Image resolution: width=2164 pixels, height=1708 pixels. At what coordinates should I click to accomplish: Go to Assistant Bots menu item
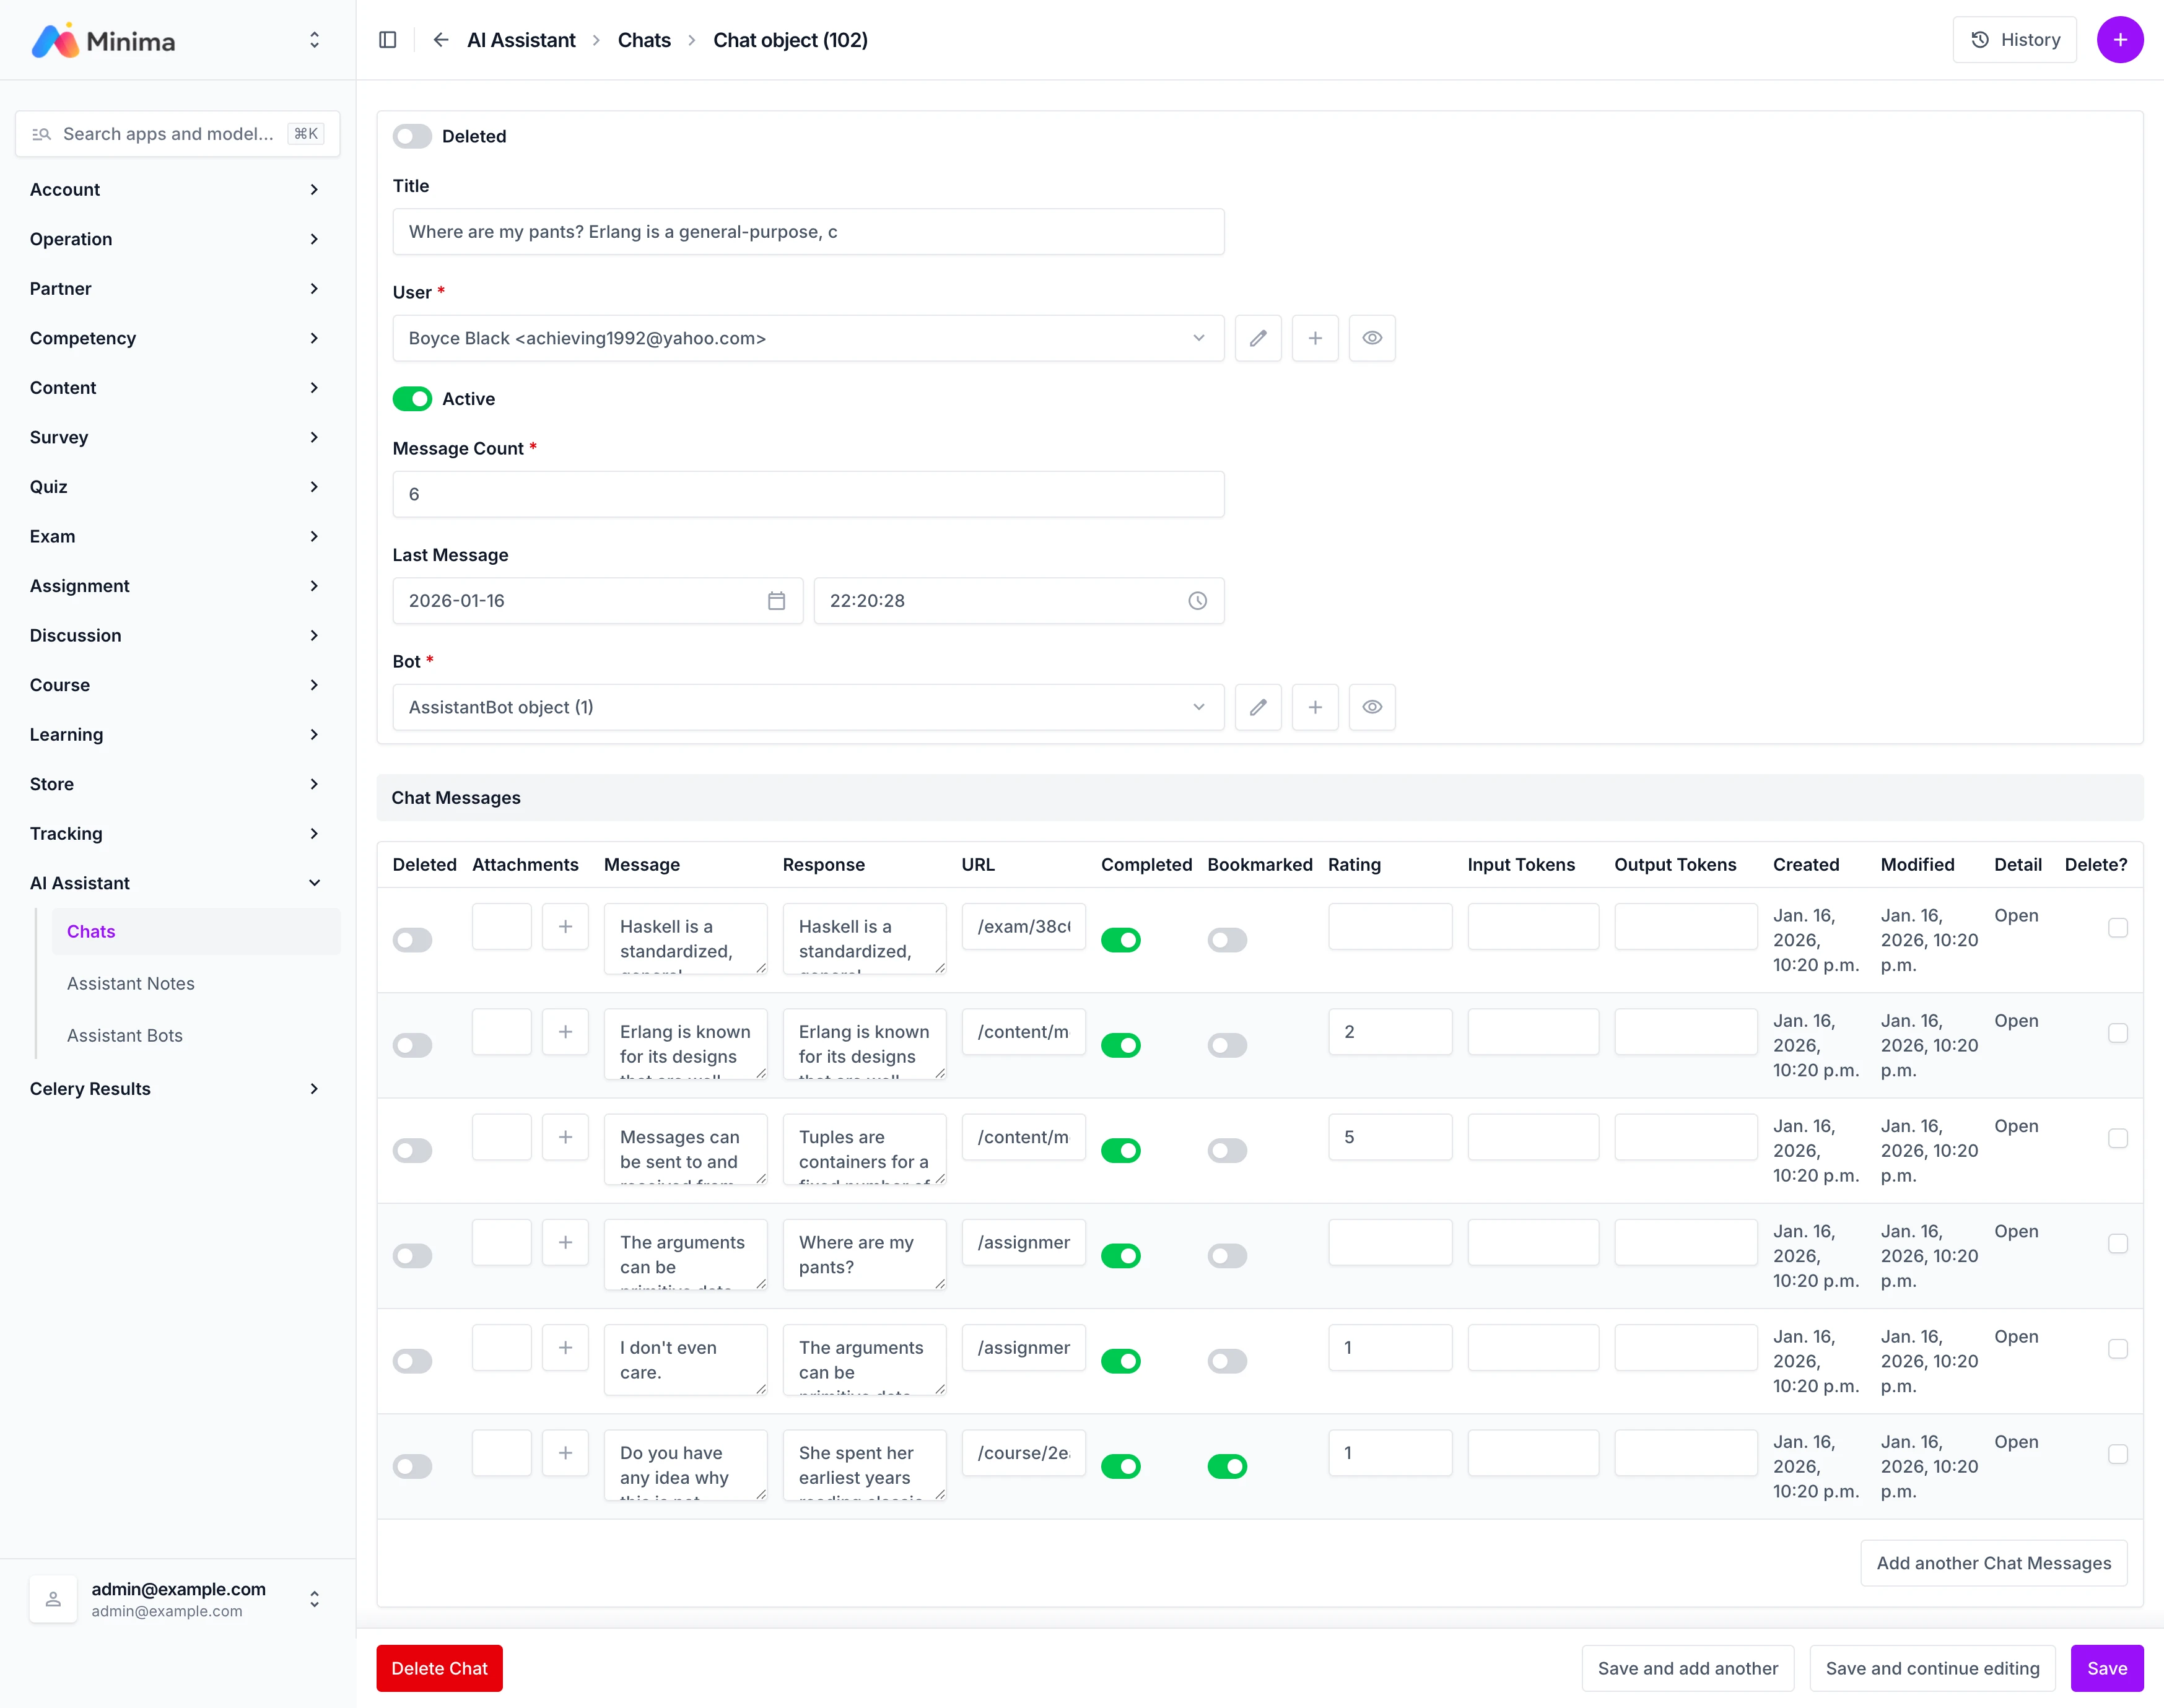point(125,1035)
